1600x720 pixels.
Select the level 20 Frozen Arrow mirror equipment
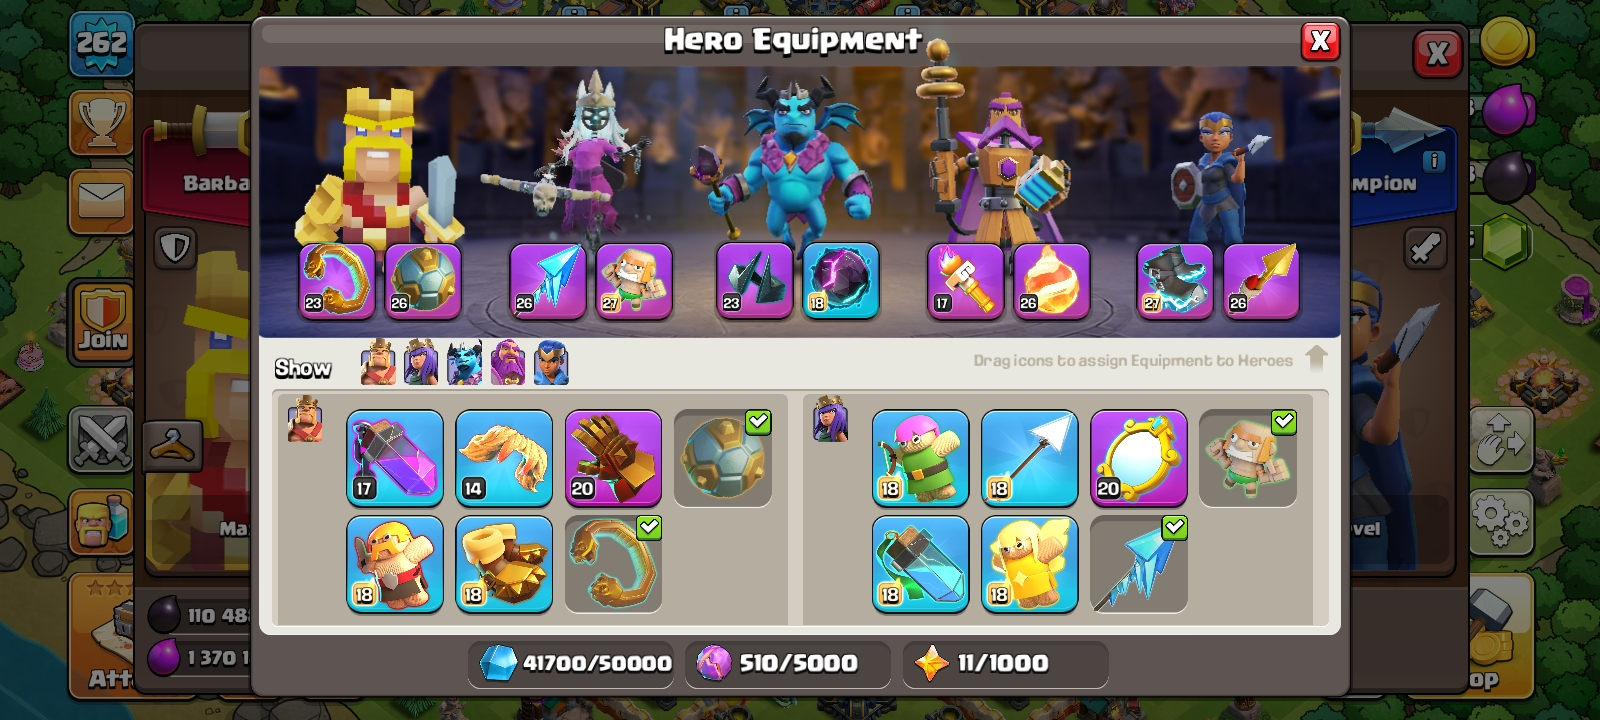(1138, 458)
